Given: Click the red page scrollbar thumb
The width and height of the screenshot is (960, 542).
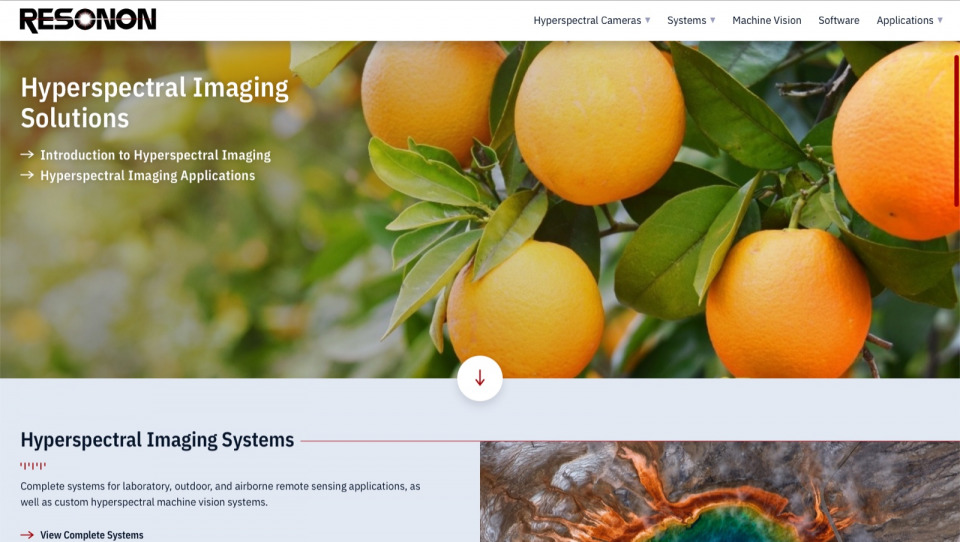Looking at the screenshot, I should coord(956,130).
